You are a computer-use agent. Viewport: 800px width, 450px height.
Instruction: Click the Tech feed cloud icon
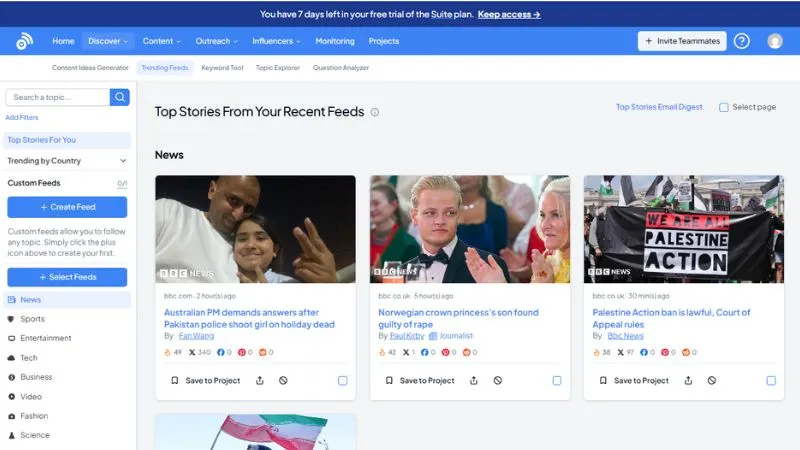[11, 358]
